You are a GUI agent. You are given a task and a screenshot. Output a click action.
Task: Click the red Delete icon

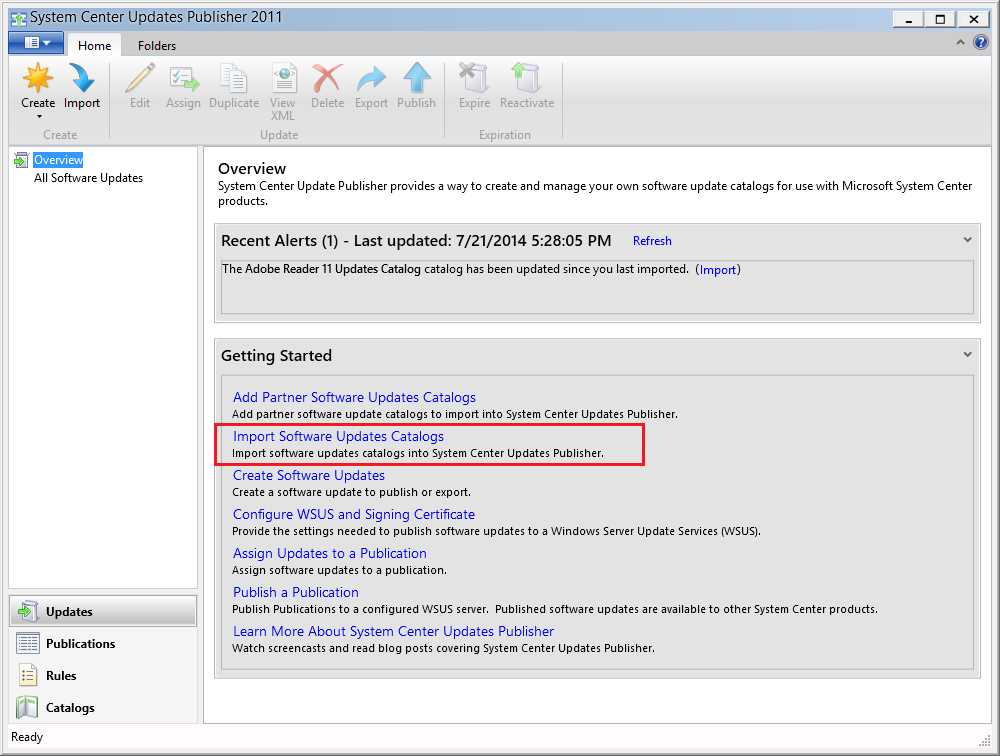click(x=327, y=78)
